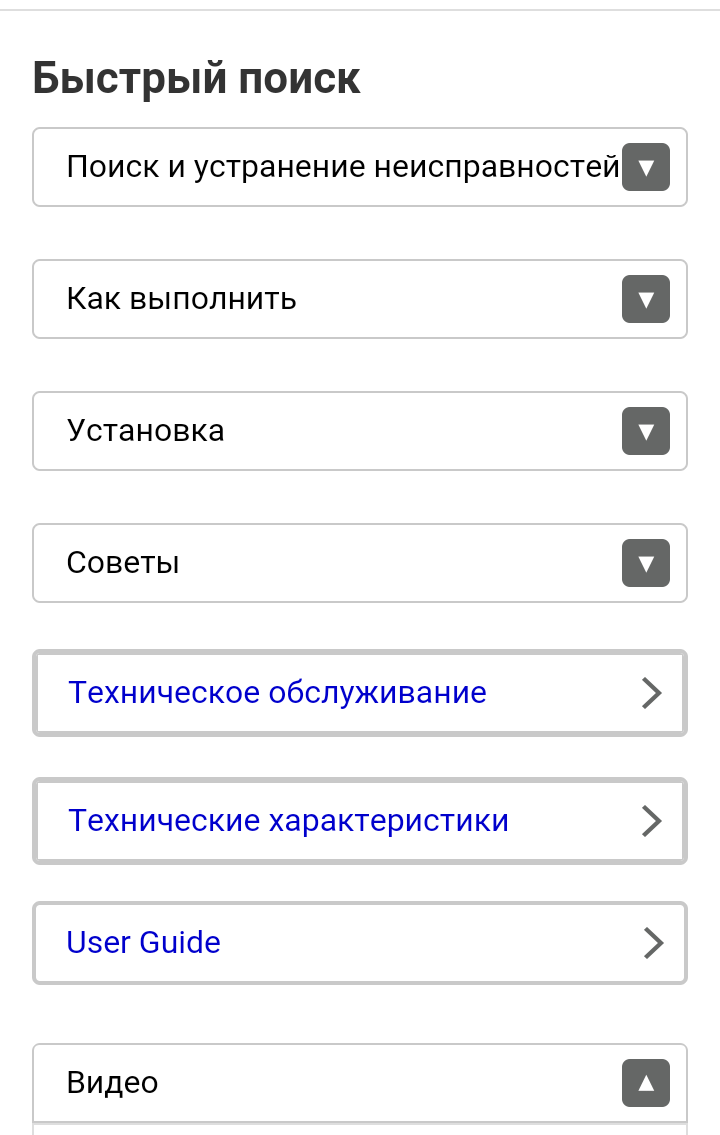Click the 'Видео' label text
Screen dimensions: 720x1135
[x=112, y=1083]
